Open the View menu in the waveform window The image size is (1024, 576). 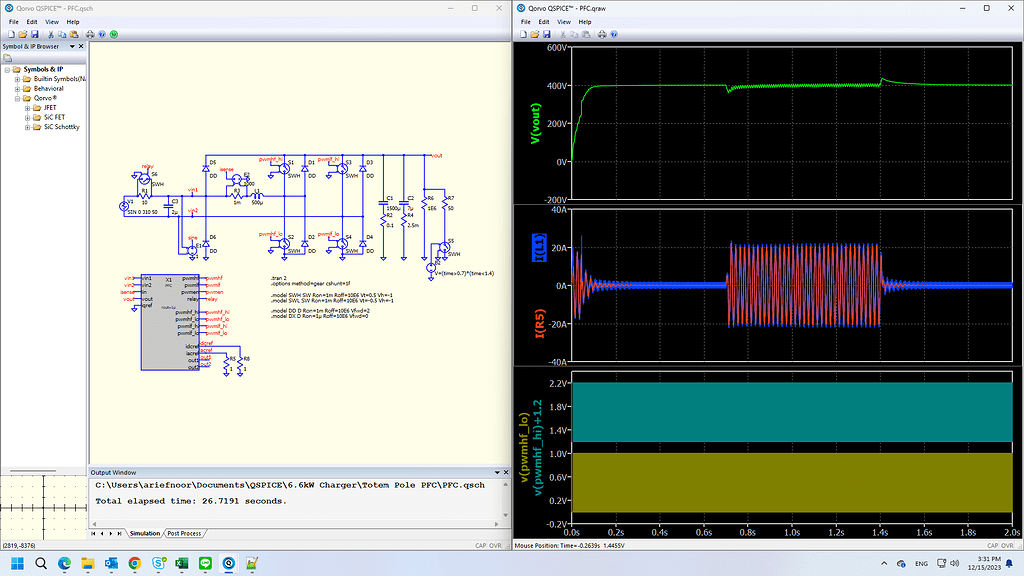[x=563, y=21]
